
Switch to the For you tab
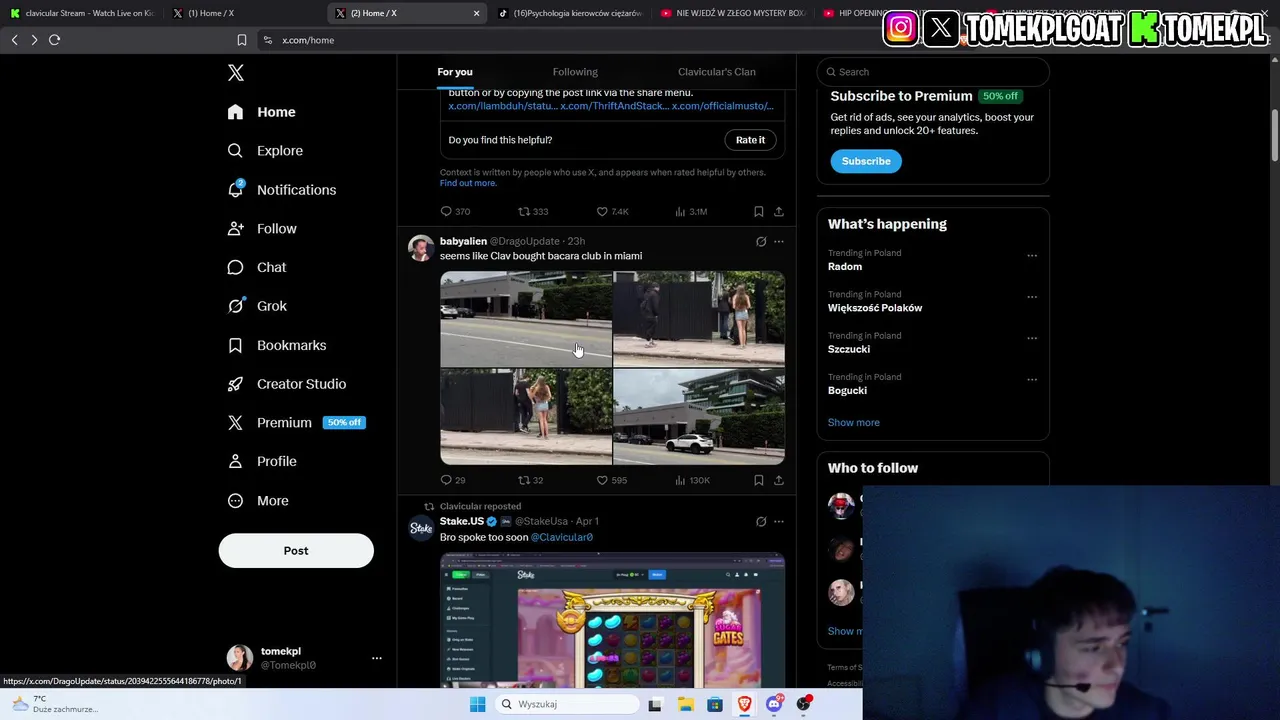click(x=455, y=72)
